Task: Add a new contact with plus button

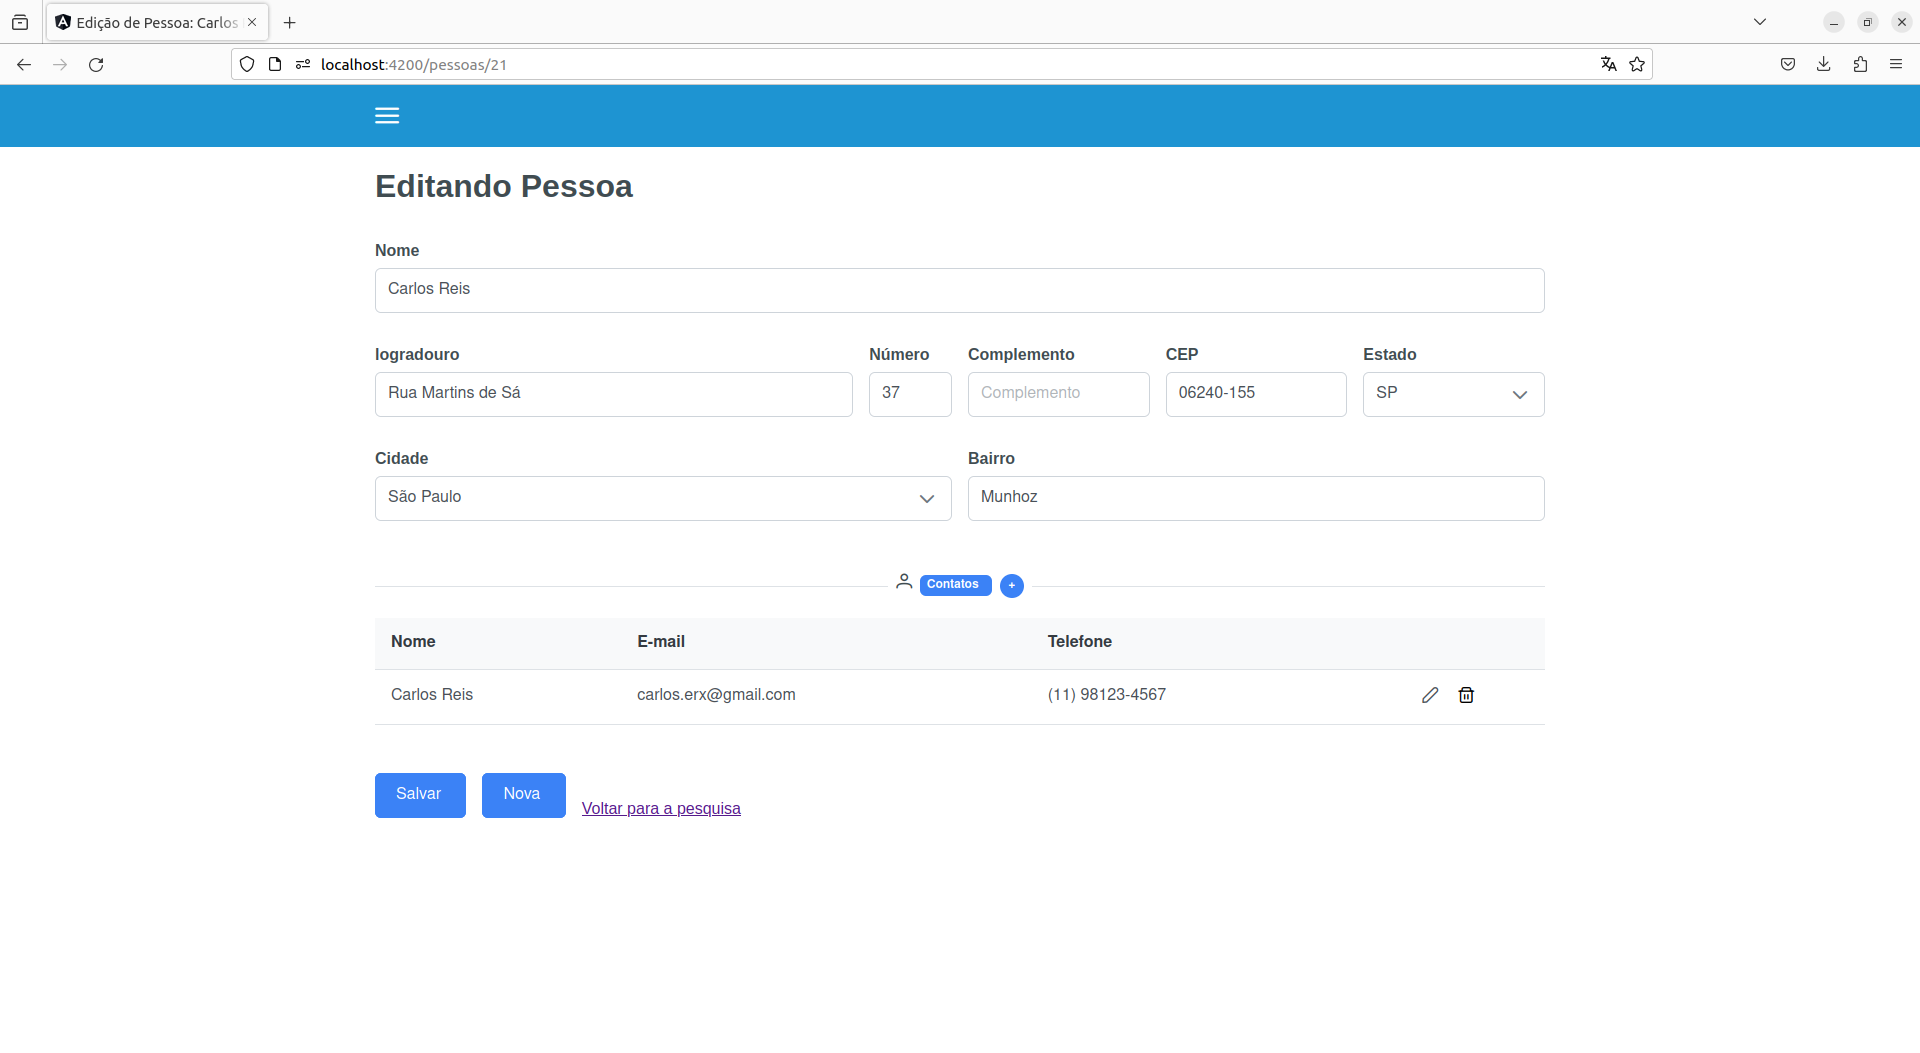Action: click(x=1012, y=586)
